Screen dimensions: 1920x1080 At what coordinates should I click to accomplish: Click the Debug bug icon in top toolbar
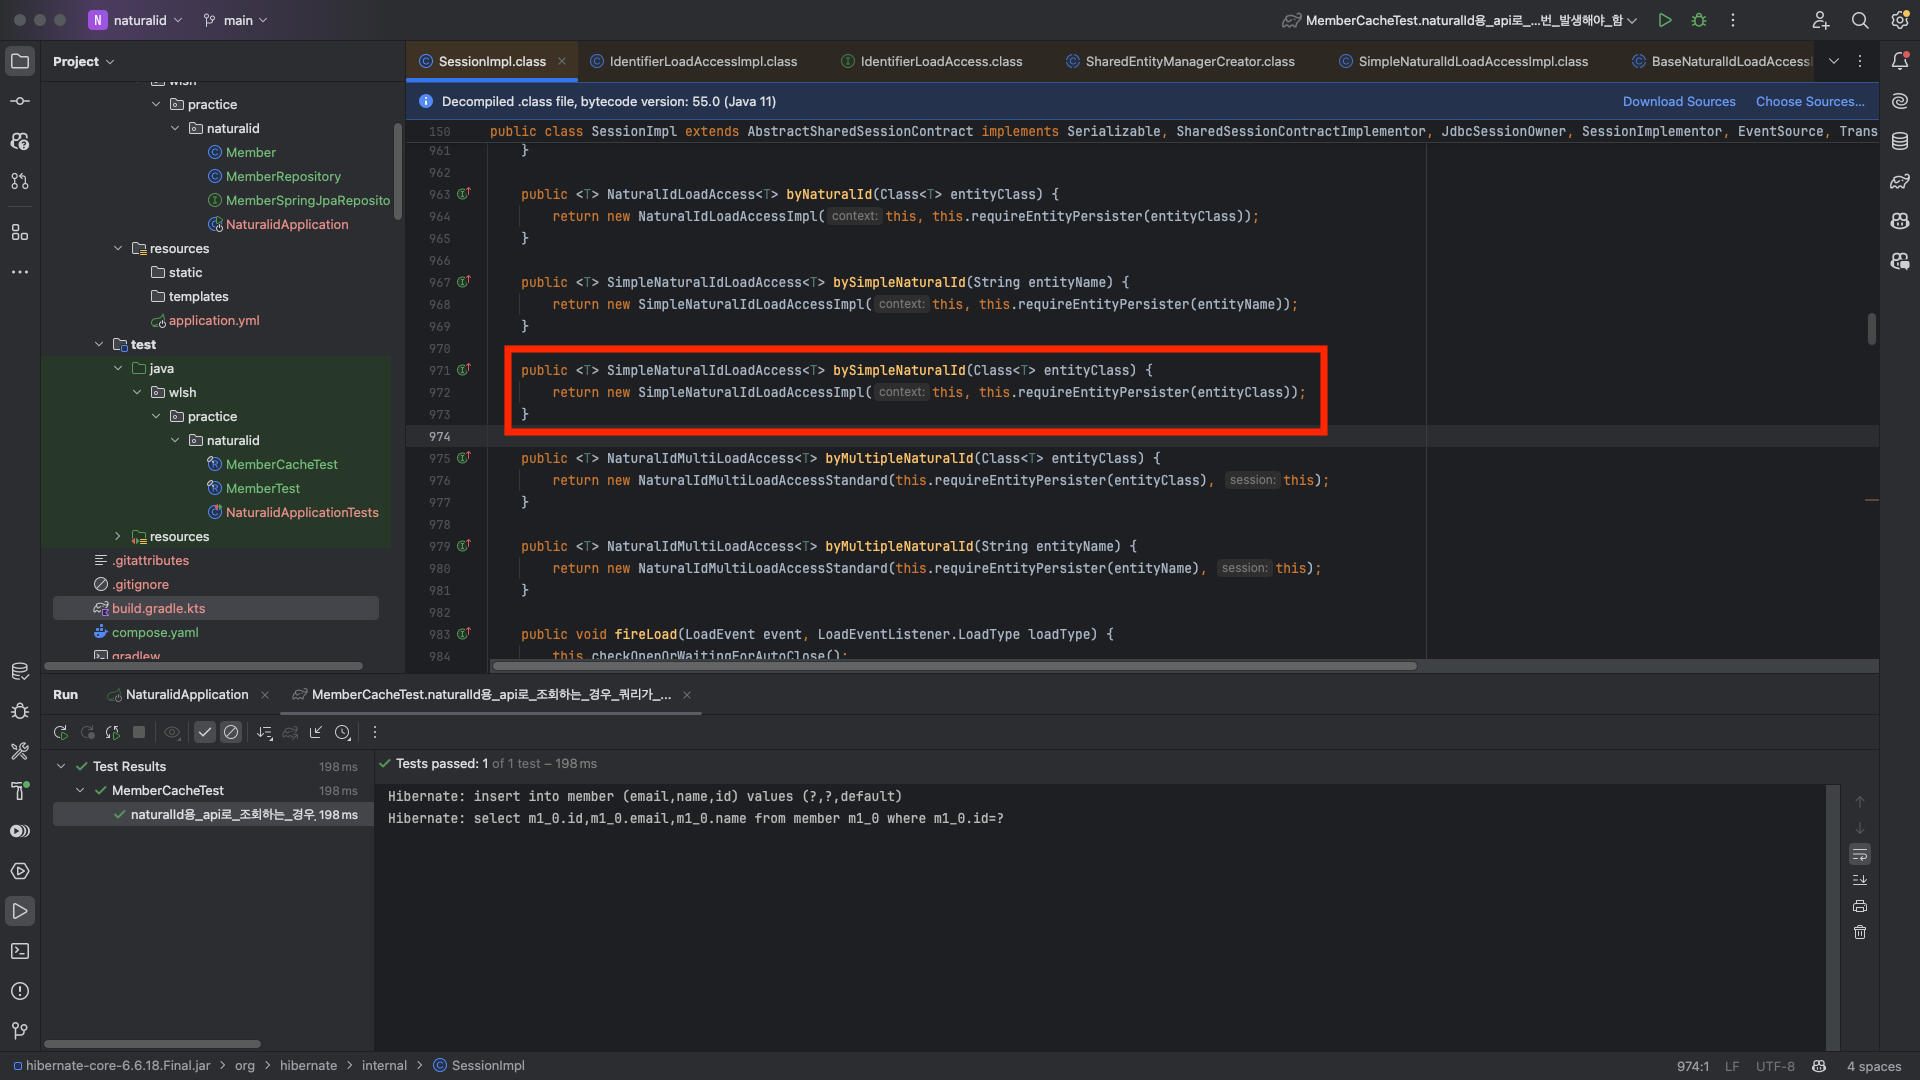1699,20
